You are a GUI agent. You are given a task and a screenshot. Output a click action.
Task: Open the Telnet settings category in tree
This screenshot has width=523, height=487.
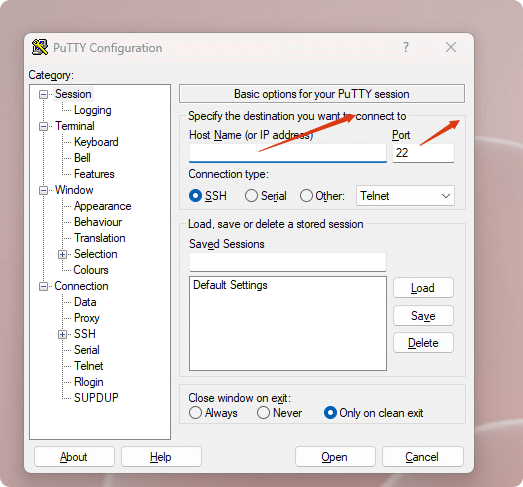point(88,366)
